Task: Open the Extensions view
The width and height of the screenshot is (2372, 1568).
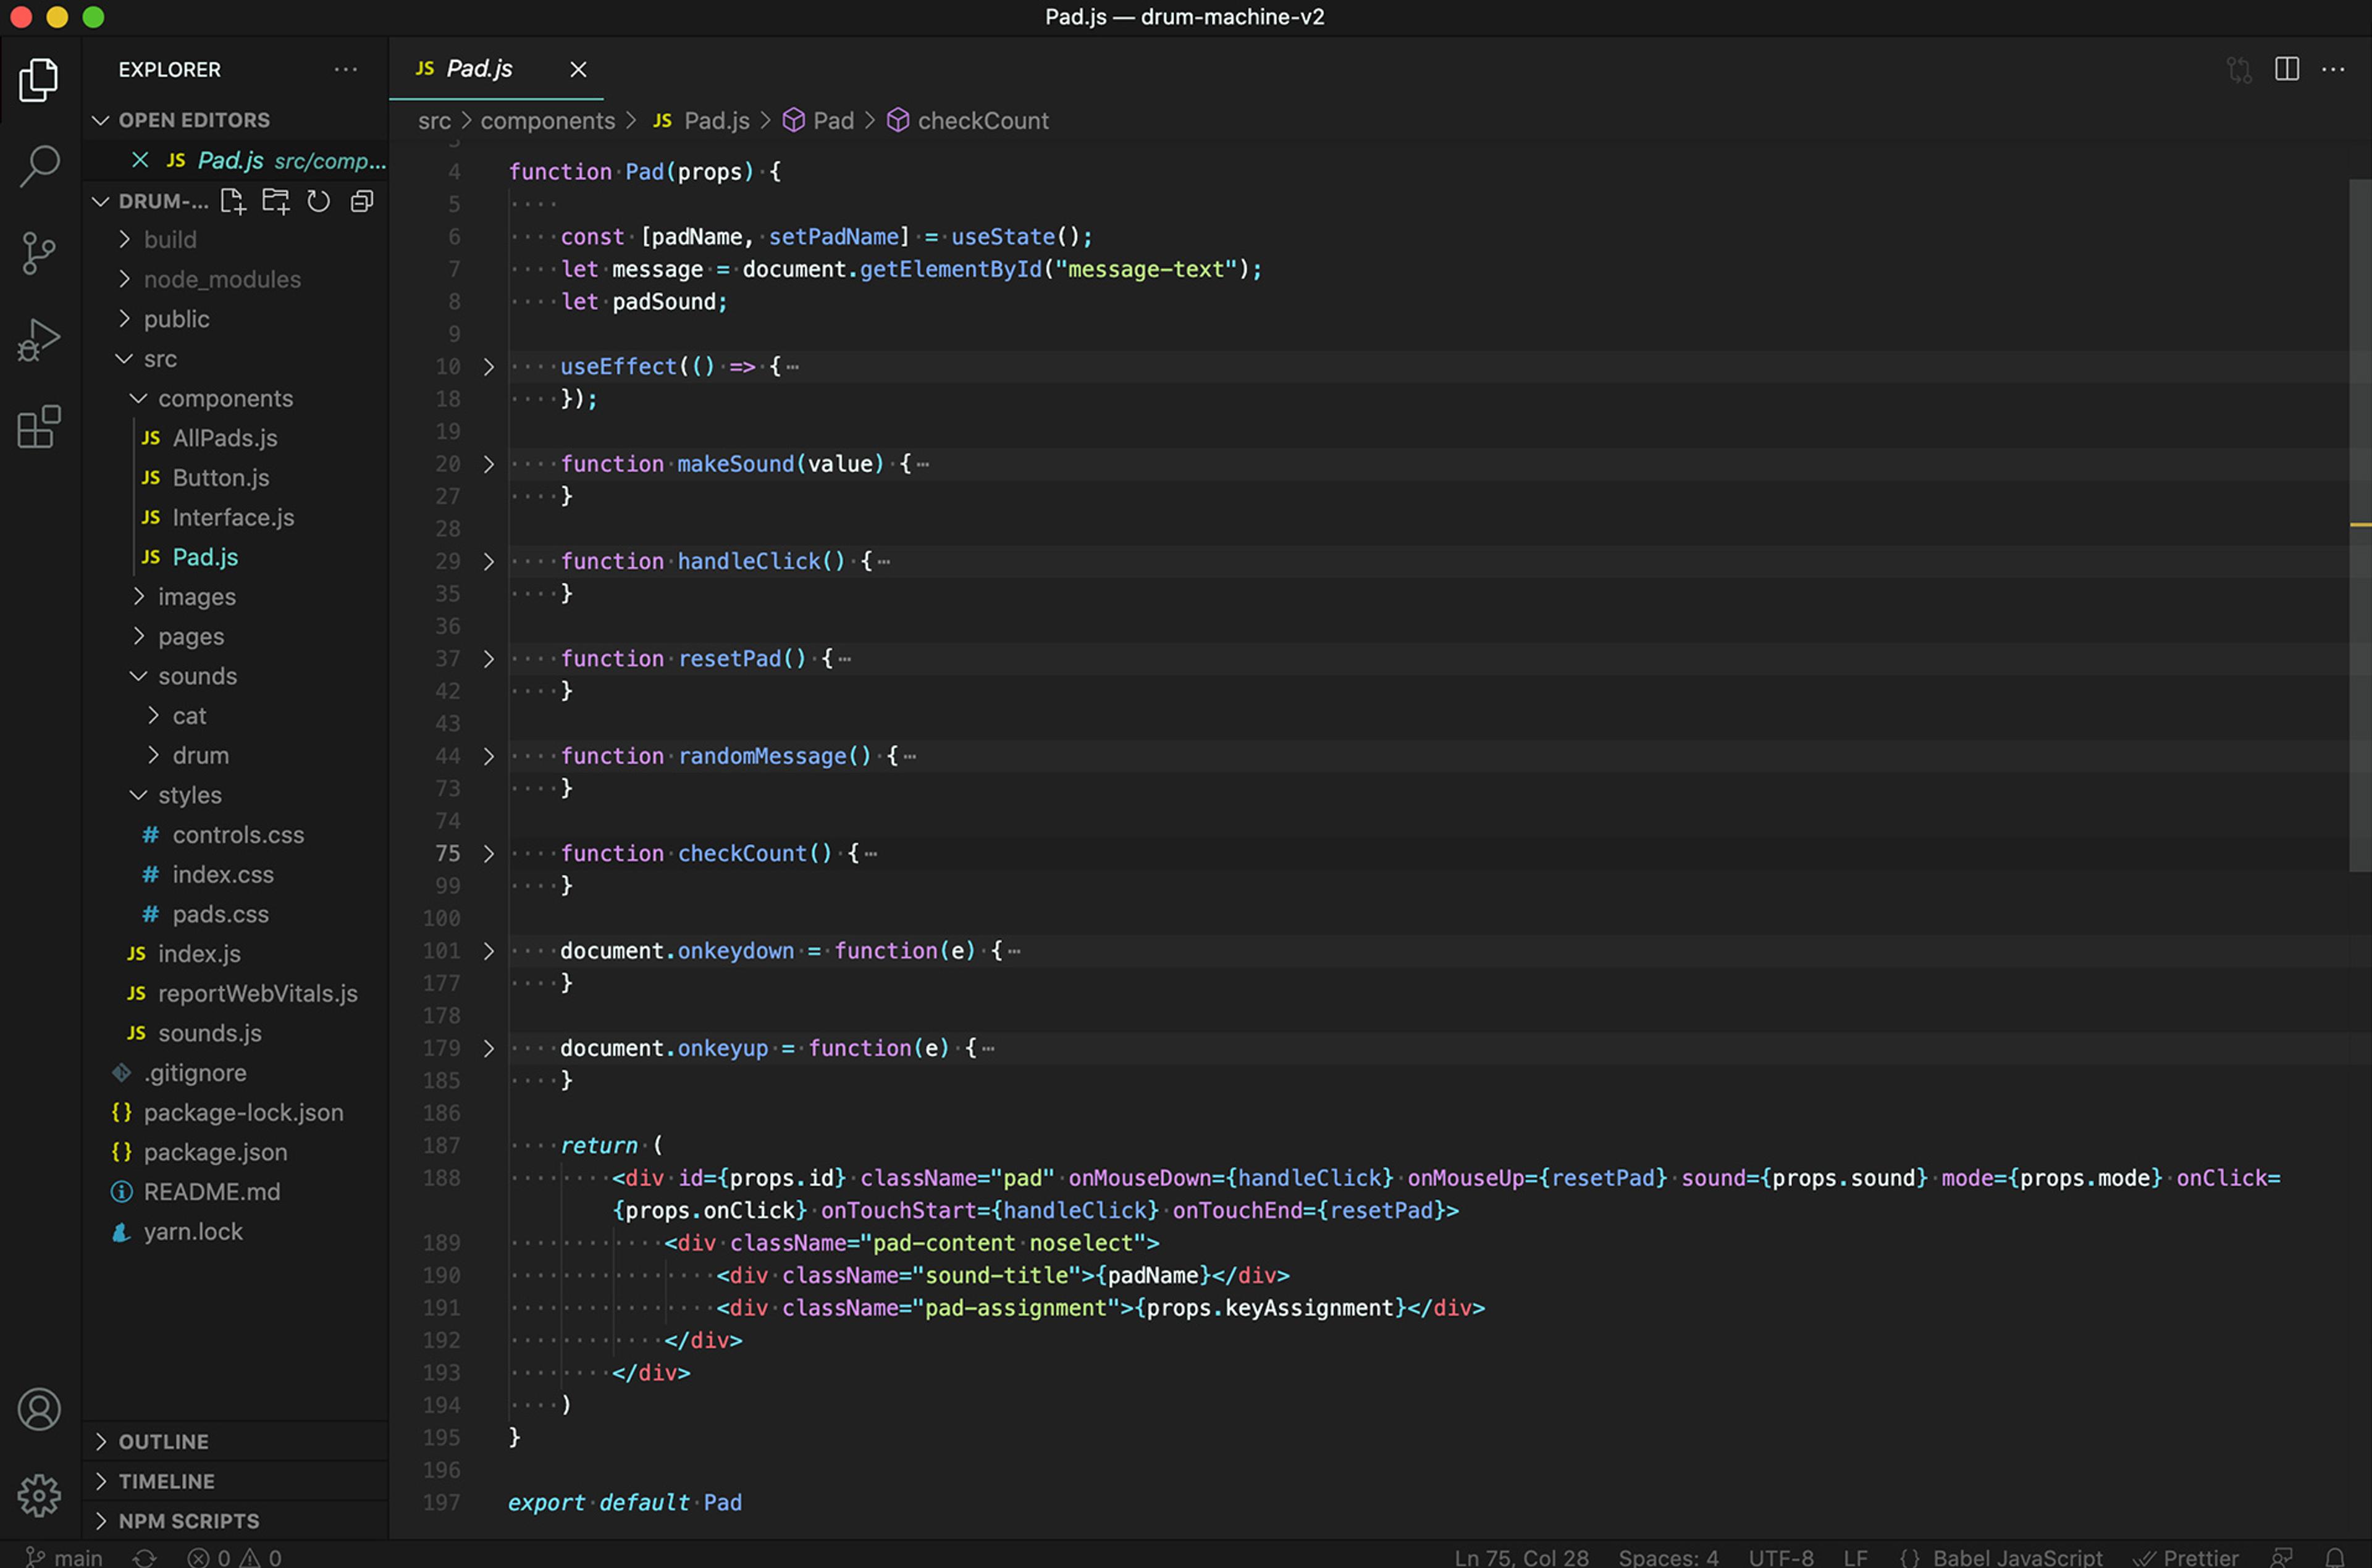Action: tap(39, 427)
